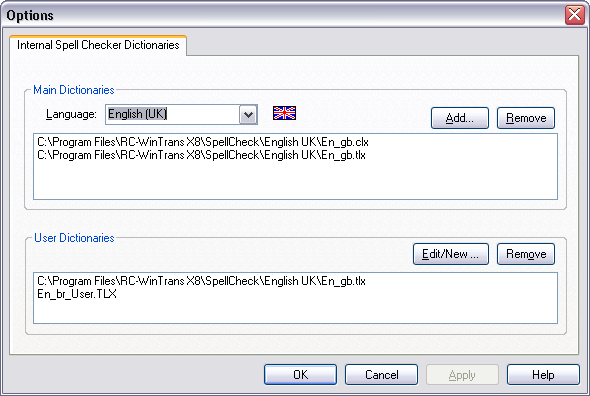Click the Language: label
590x396 pixels.
[x=71, y=114]
